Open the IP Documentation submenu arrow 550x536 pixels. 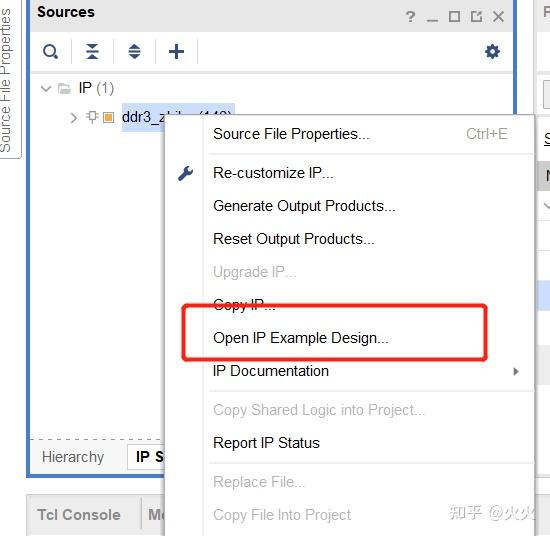click(515, 371)
